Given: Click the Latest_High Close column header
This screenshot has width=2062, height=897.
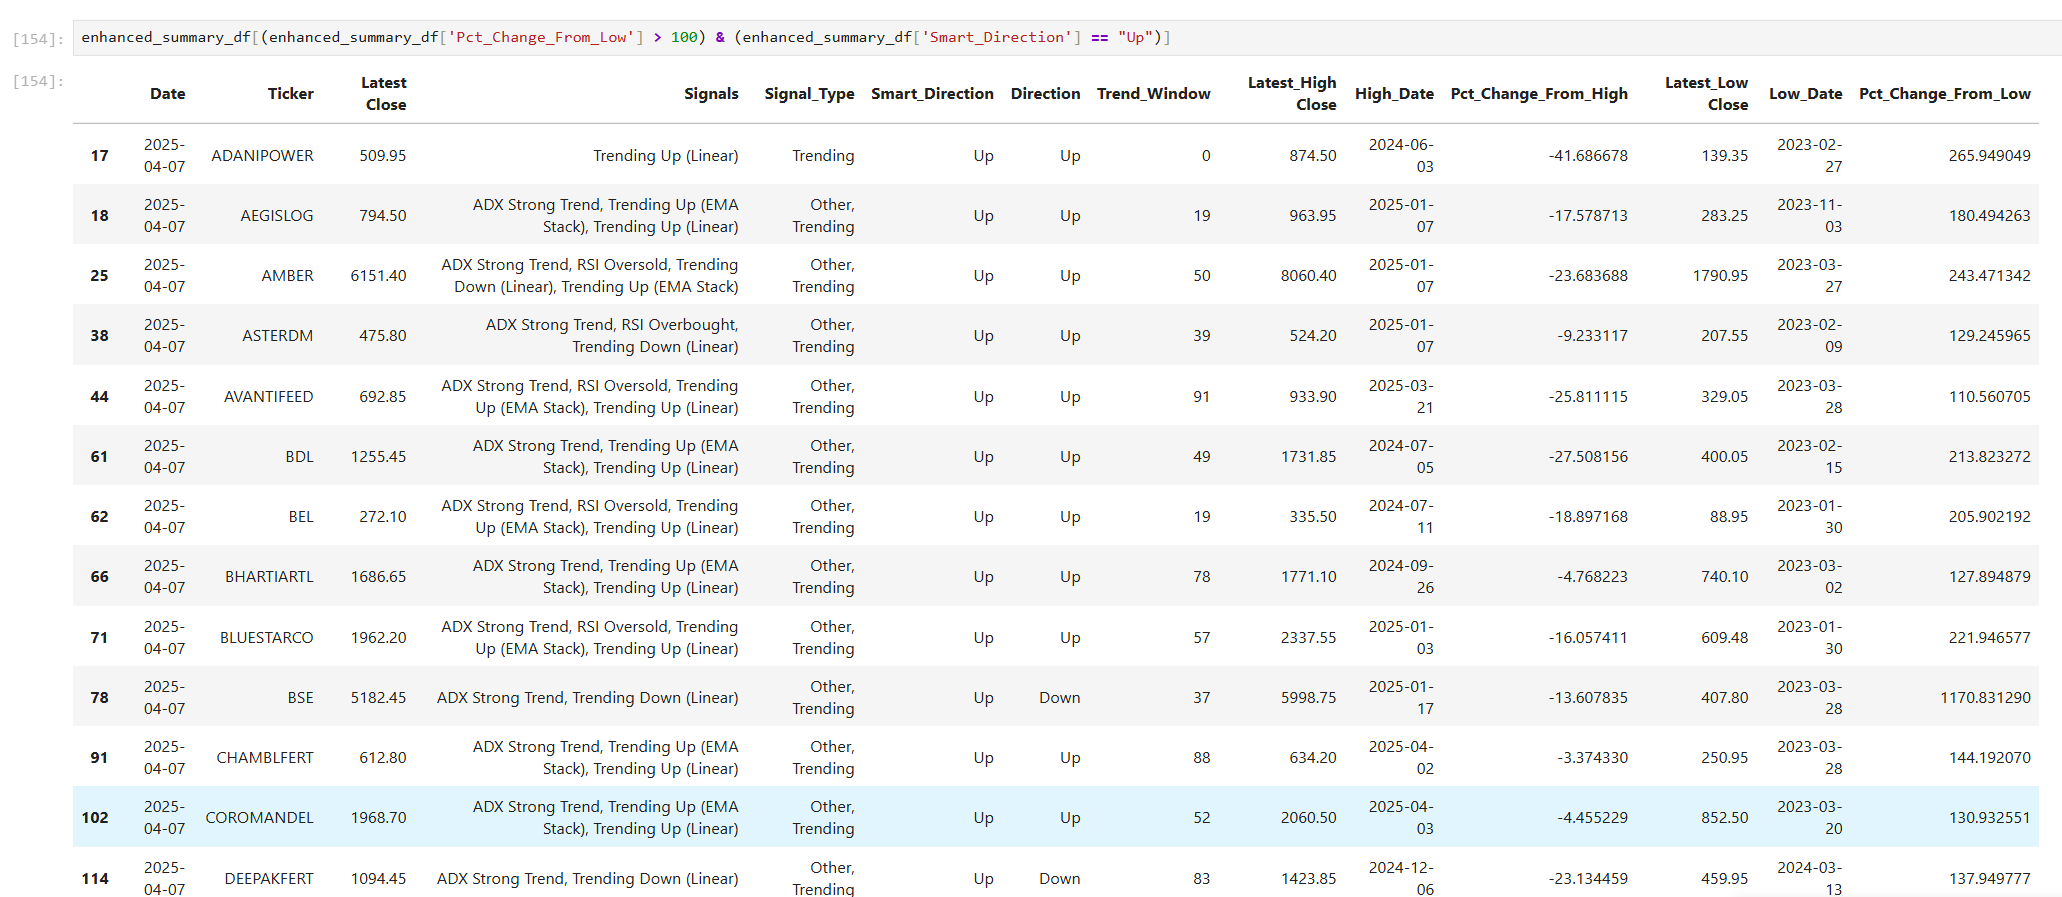Looking at the screenshot, I should click(x=1292, y=94).
